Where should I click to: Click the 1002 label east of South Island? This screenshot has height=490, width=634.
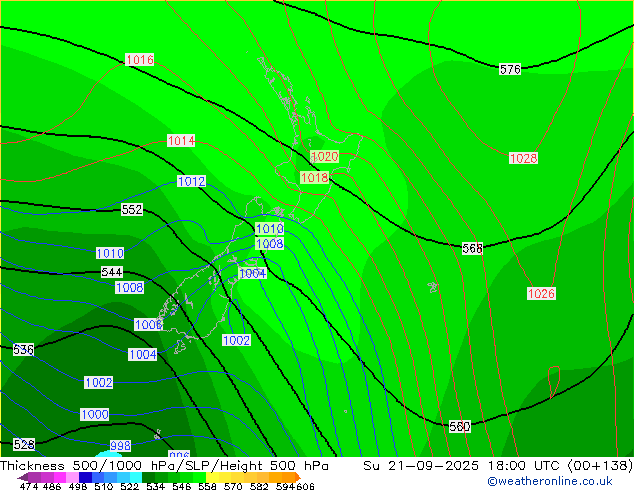[237, 340]
